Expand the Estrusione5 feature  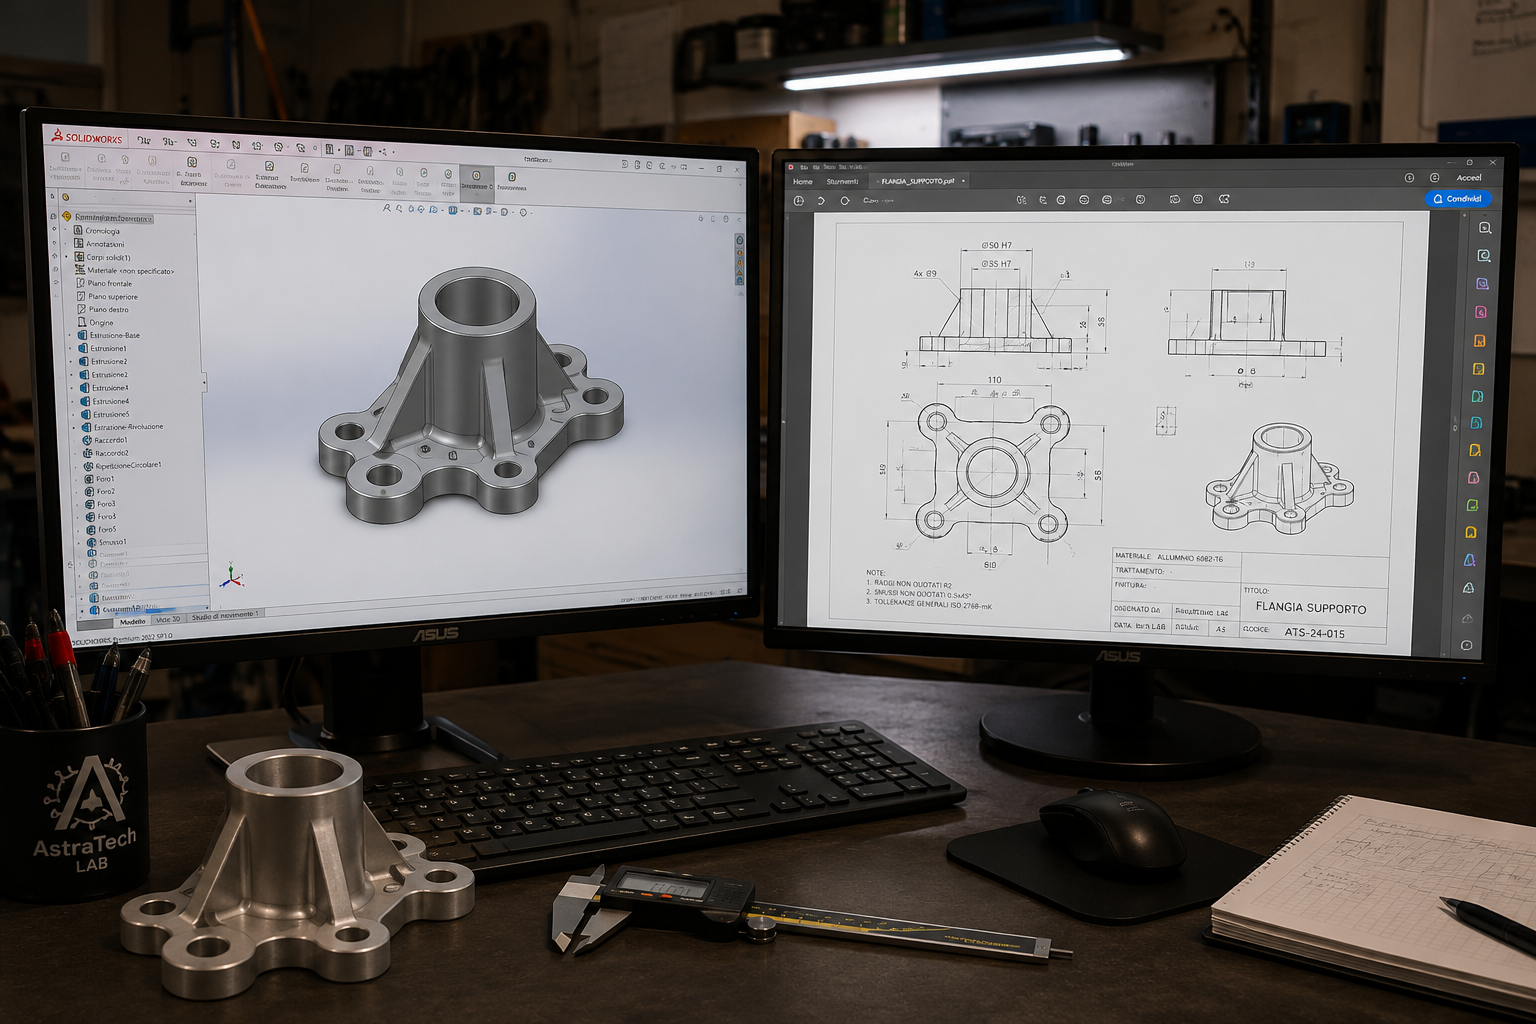pyautogui.click(x=73, y=414)
